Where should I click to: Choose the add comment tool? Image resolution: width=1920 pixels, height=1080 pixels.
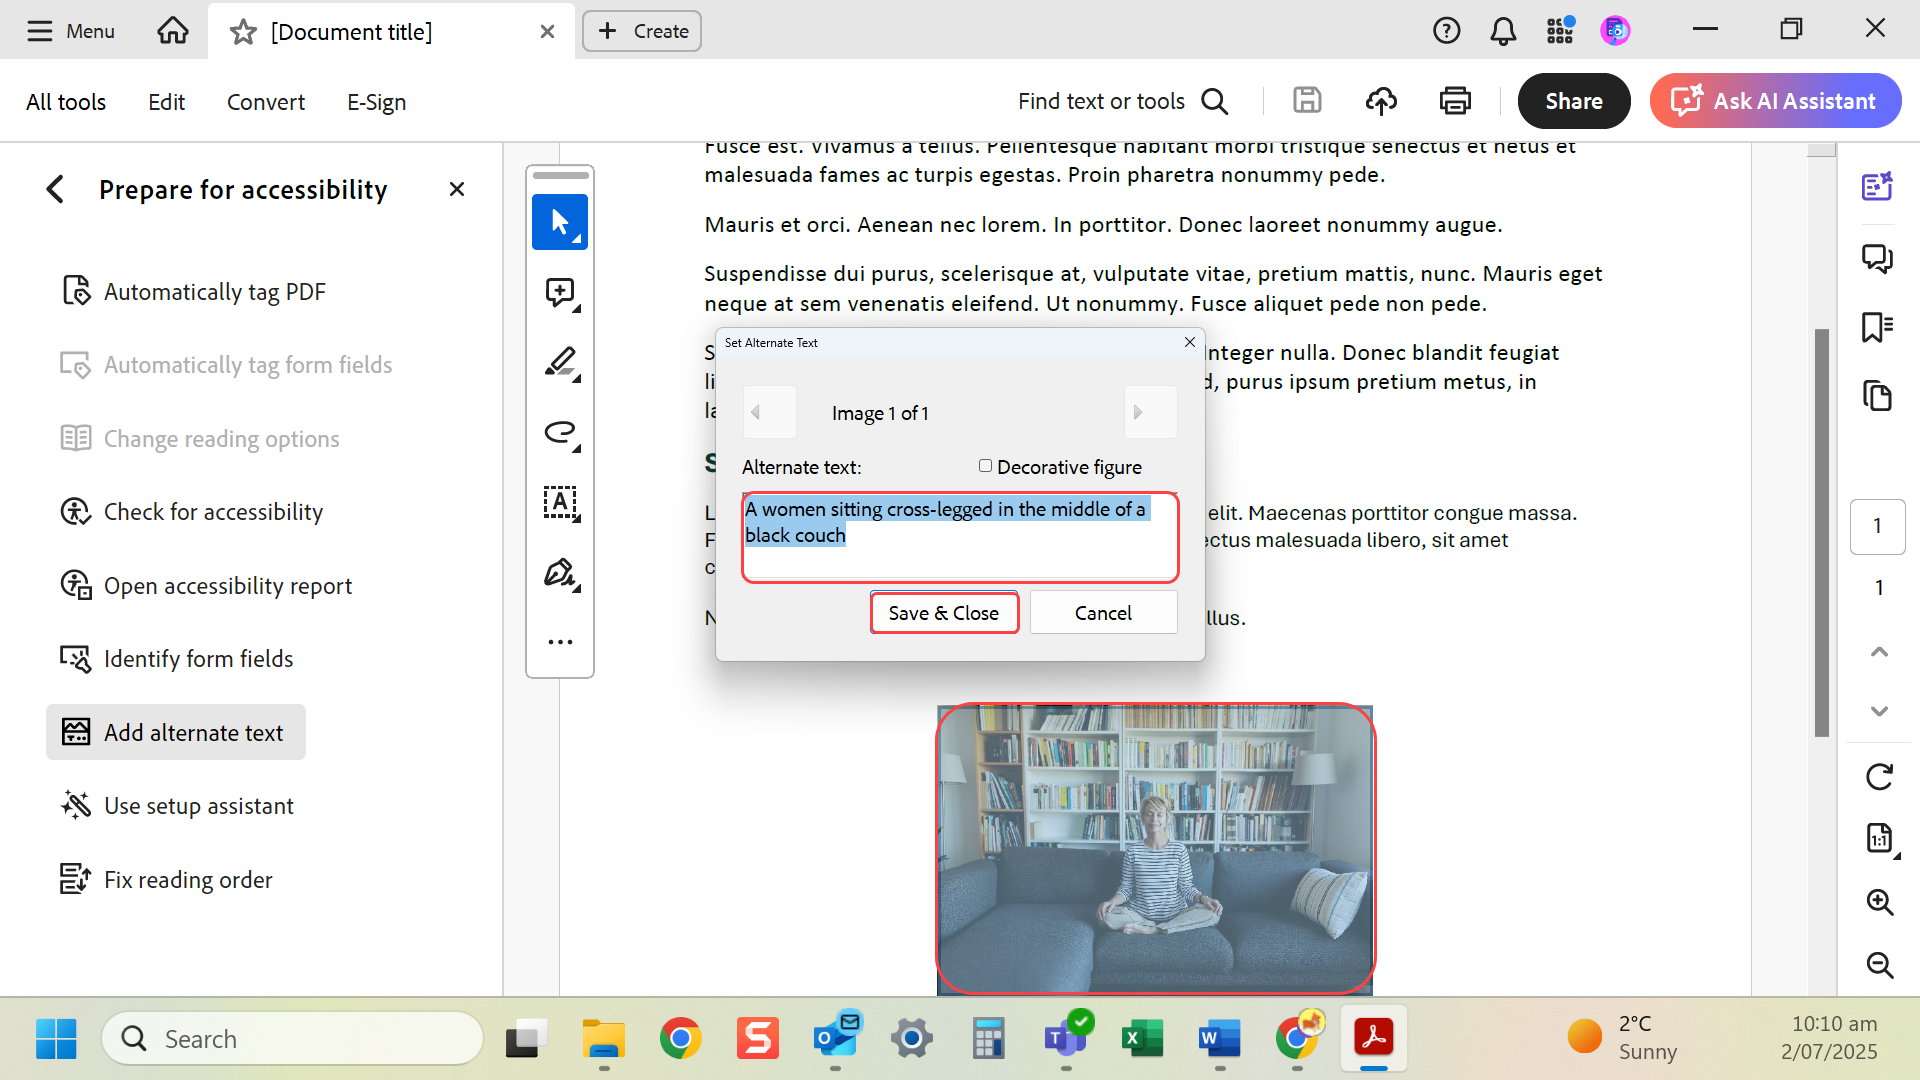[x=560, y=293]
